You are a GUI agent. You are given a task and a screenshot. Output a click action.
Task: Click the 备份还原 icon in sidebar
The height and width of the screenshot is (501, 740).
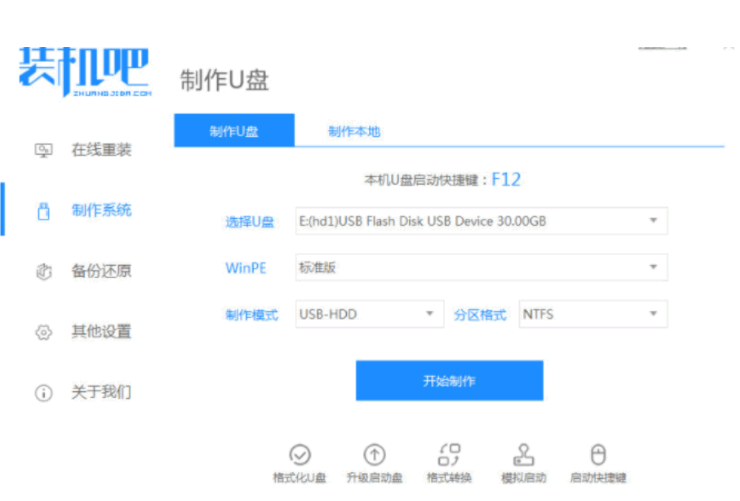(43, 271)
